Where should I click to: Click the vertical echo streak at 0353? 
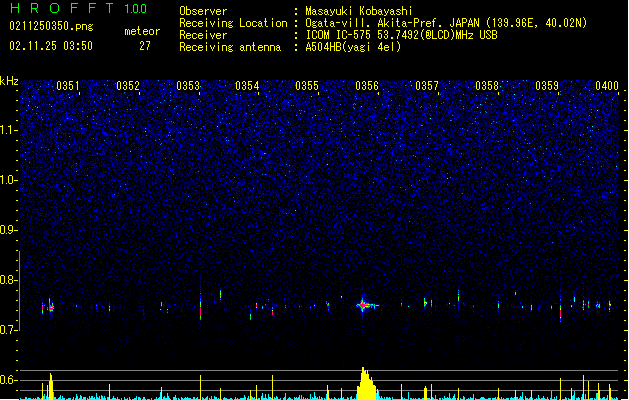click(201, 304)
